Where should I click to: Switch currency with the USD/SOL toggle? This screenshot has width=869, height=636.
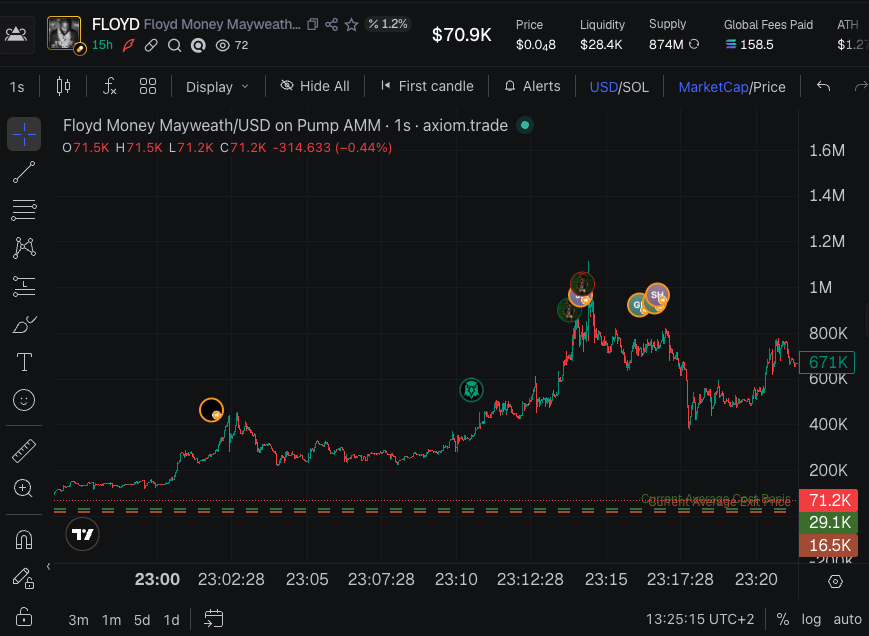[x=619, y=87]
